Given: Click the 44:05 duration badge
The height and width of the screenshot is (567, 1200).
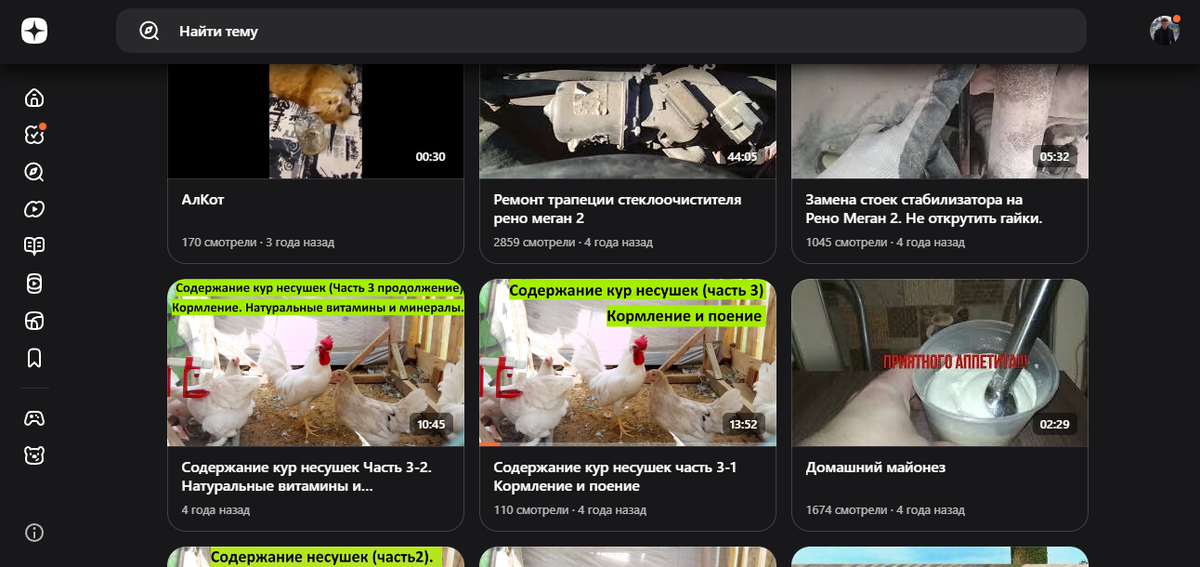Looking at the screenshot, I should click(x=742, y=157).
